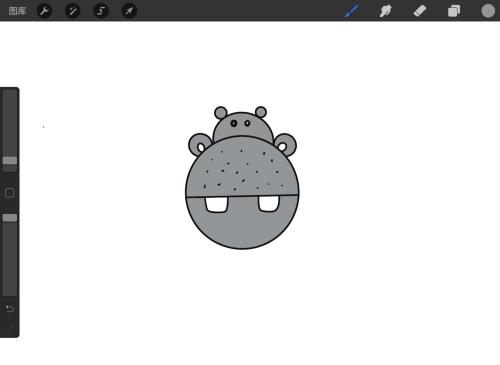Click the hippo's left eye
Screen dimensions: 500x365
tap(234, 123)
